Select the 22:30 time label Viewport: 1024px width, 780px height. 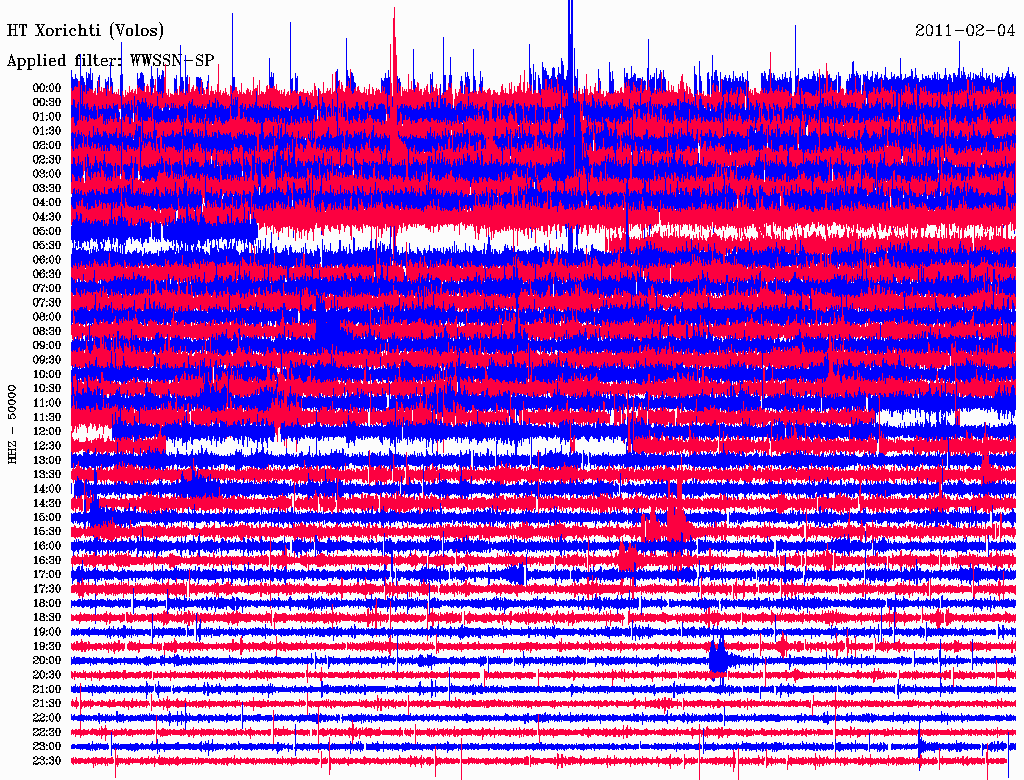coord(47,732)
